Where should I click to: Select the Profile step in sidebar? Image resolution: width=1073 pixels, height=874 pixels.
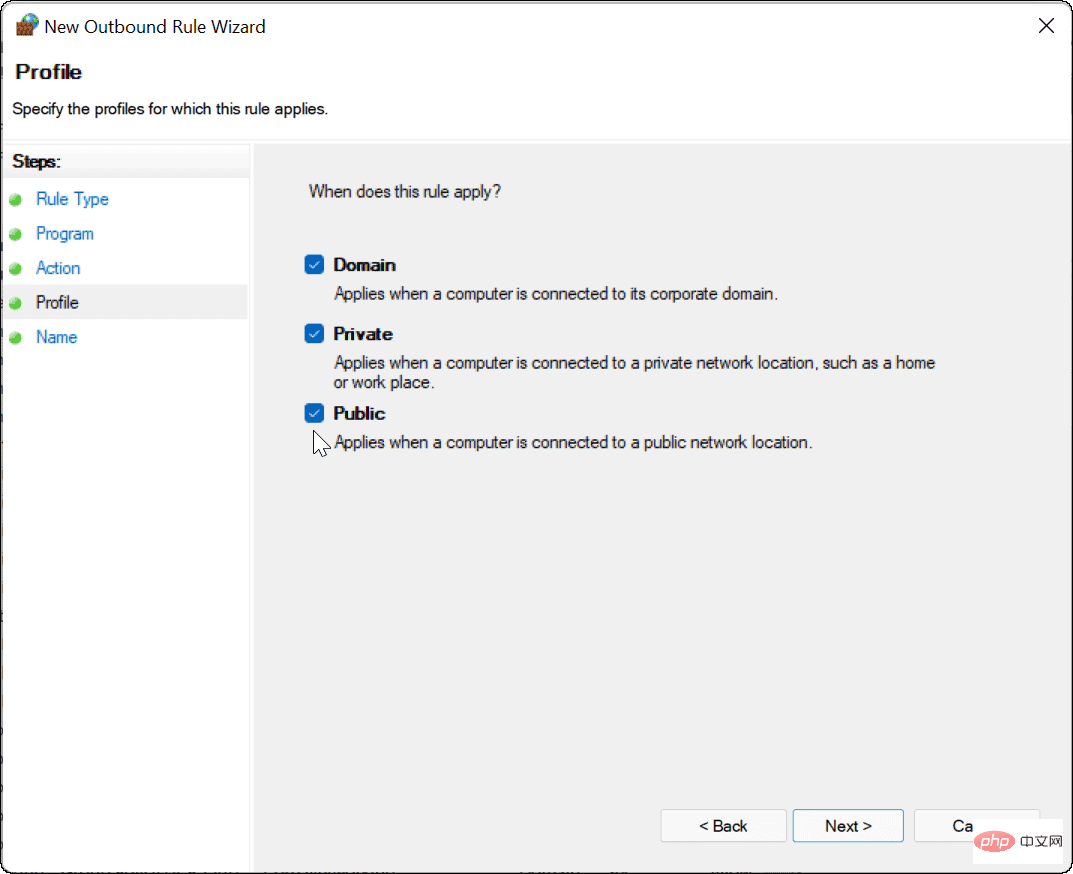click(x=125, y=302)
